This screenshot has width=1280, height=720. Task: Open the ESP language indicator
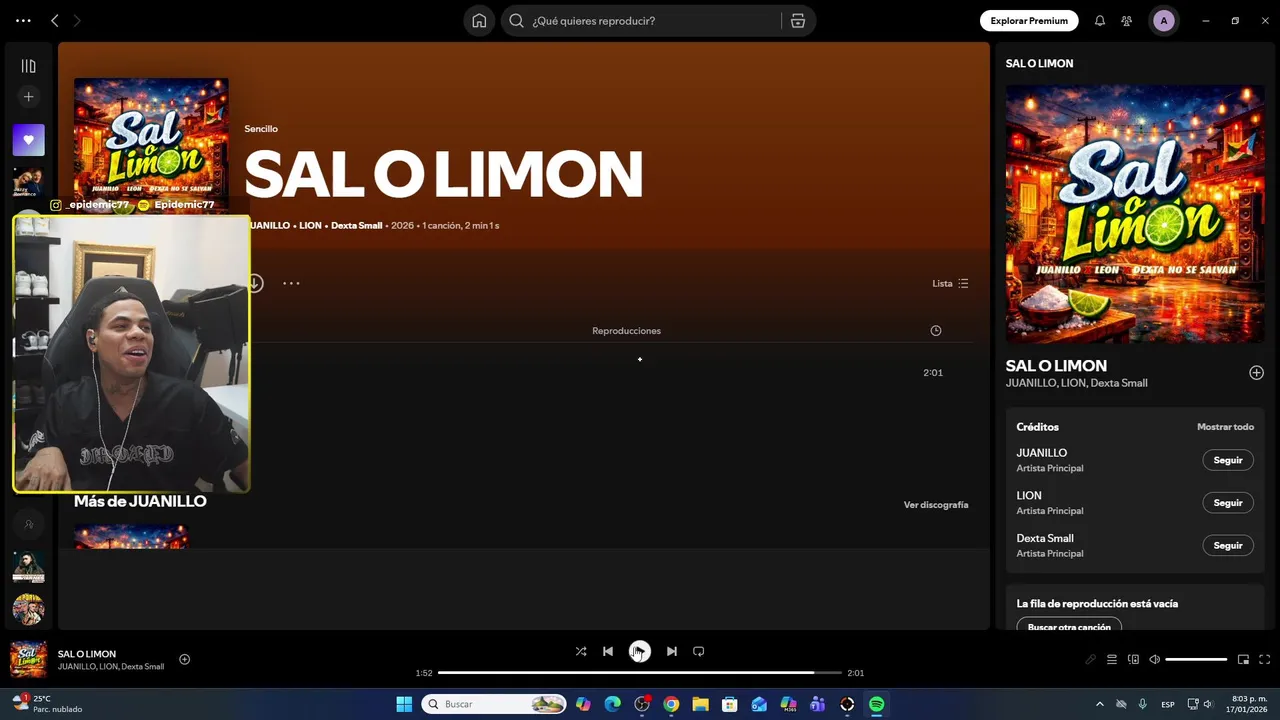point(1168,705)
